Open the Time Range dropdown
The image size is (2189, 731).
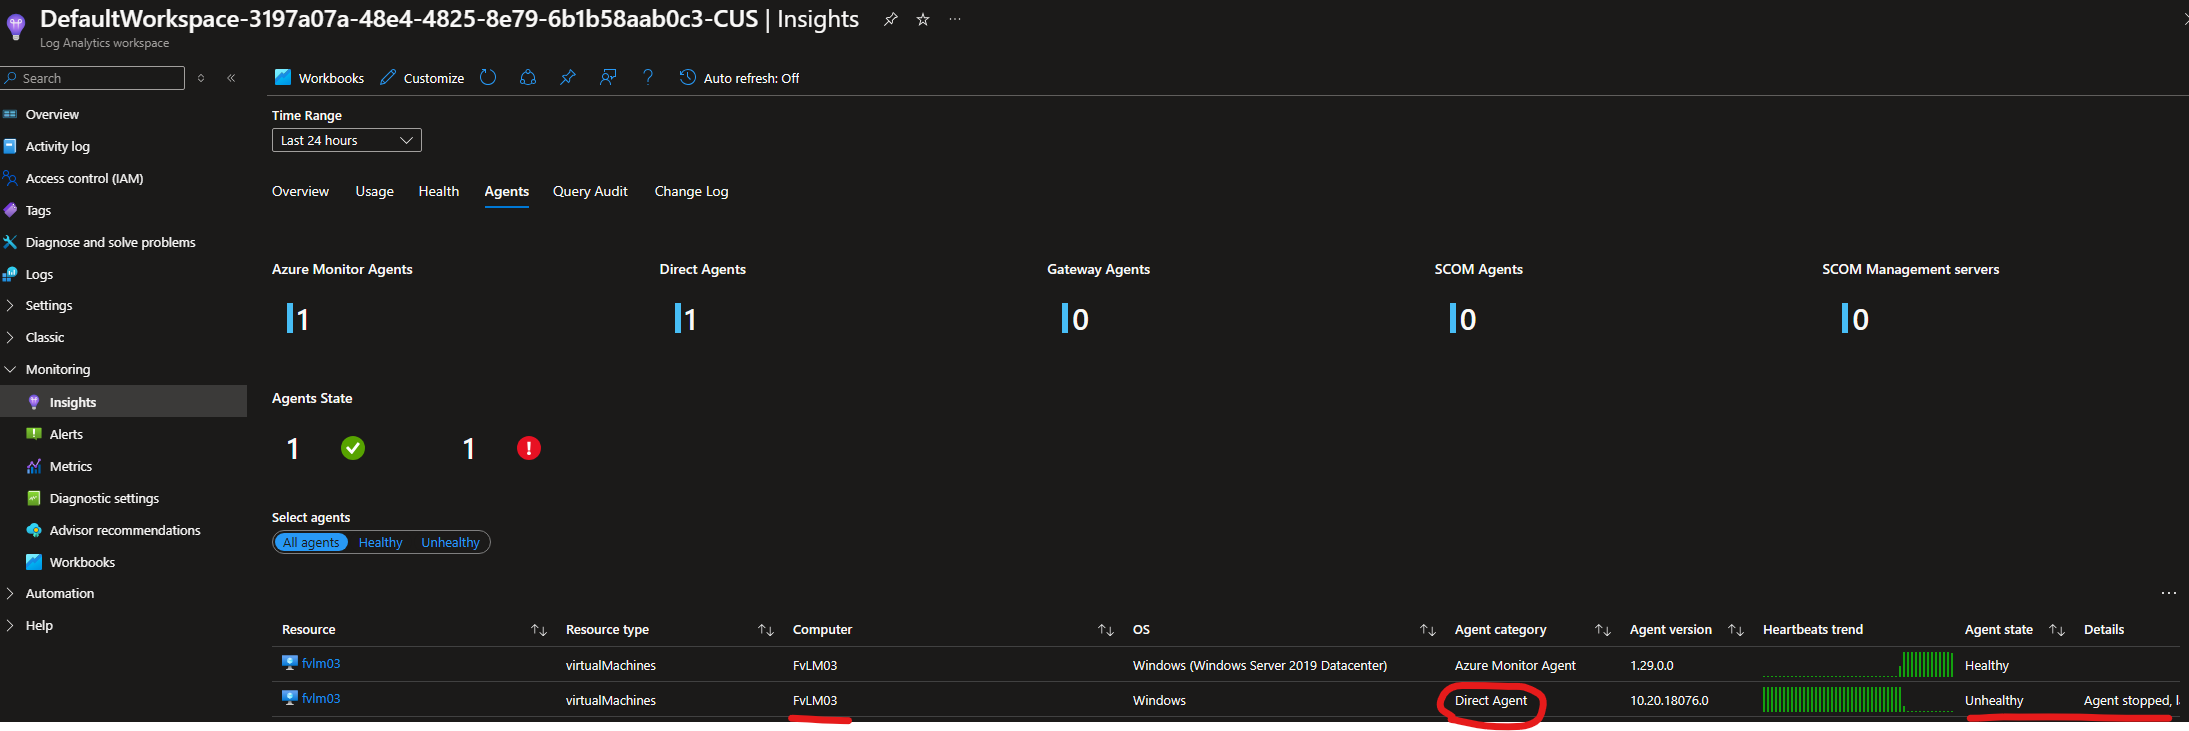347,140
